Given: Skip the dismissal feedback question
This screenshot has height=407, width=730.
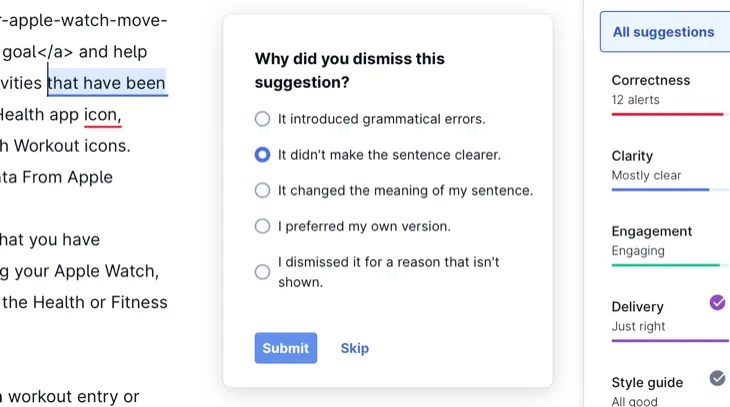Looking at the screenshot, I should click(354, 348).
